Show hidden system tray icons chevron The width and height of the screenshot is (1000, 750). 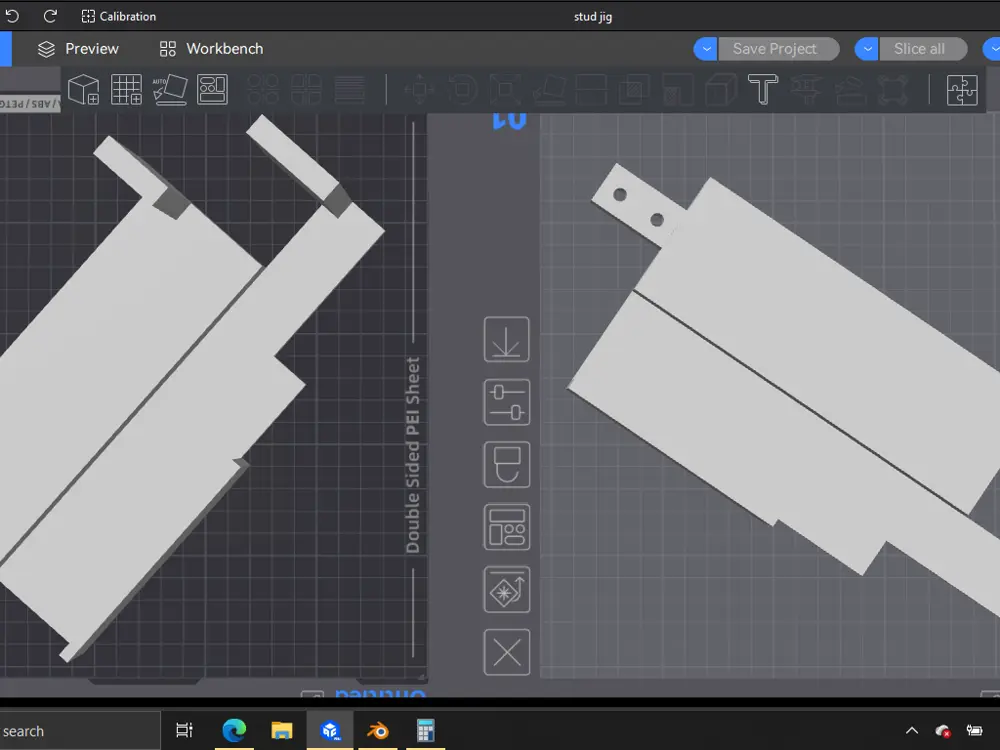click(x=912, y=731)
